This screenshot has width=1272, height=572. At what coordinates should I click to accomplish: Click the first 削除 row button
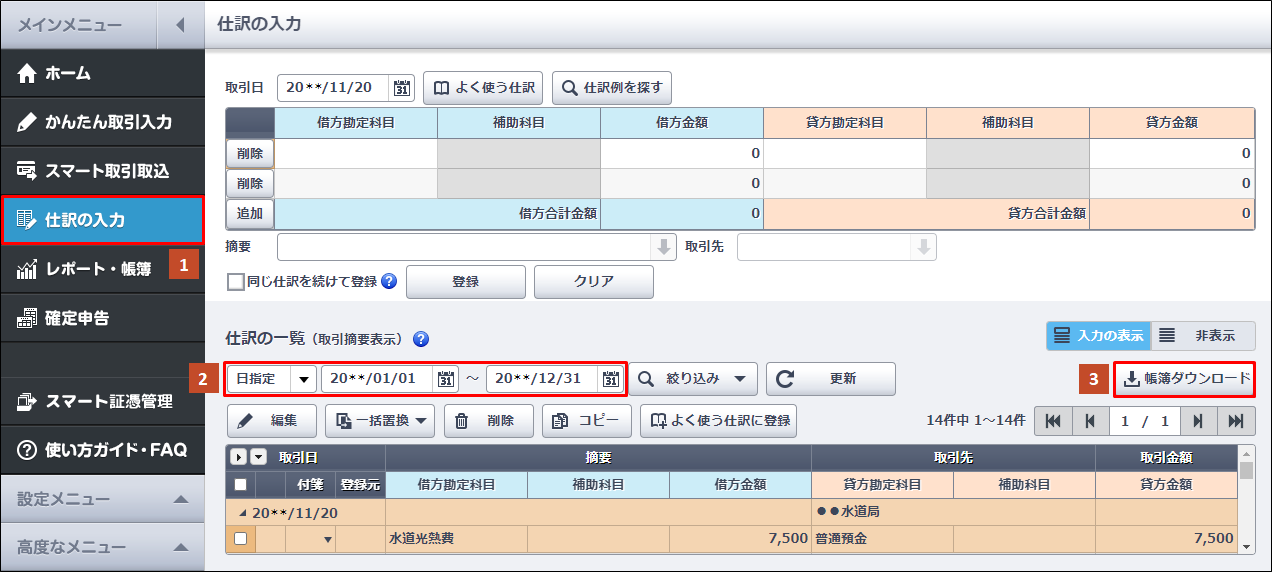point(250,153)
